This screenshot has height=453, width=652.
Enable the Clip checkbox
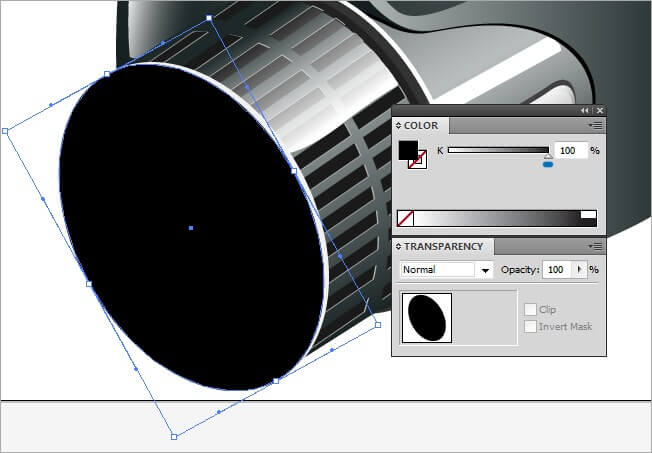531,310
